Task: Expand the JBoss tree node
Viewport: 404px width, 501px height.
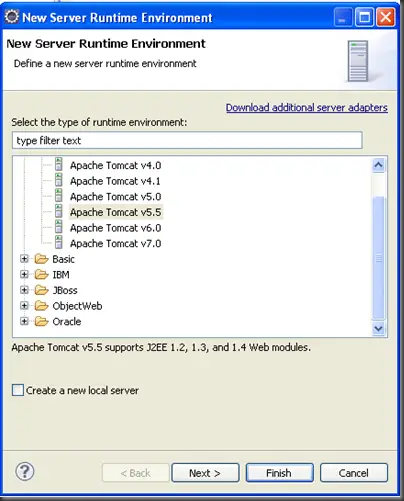Action: pos(24,290)
